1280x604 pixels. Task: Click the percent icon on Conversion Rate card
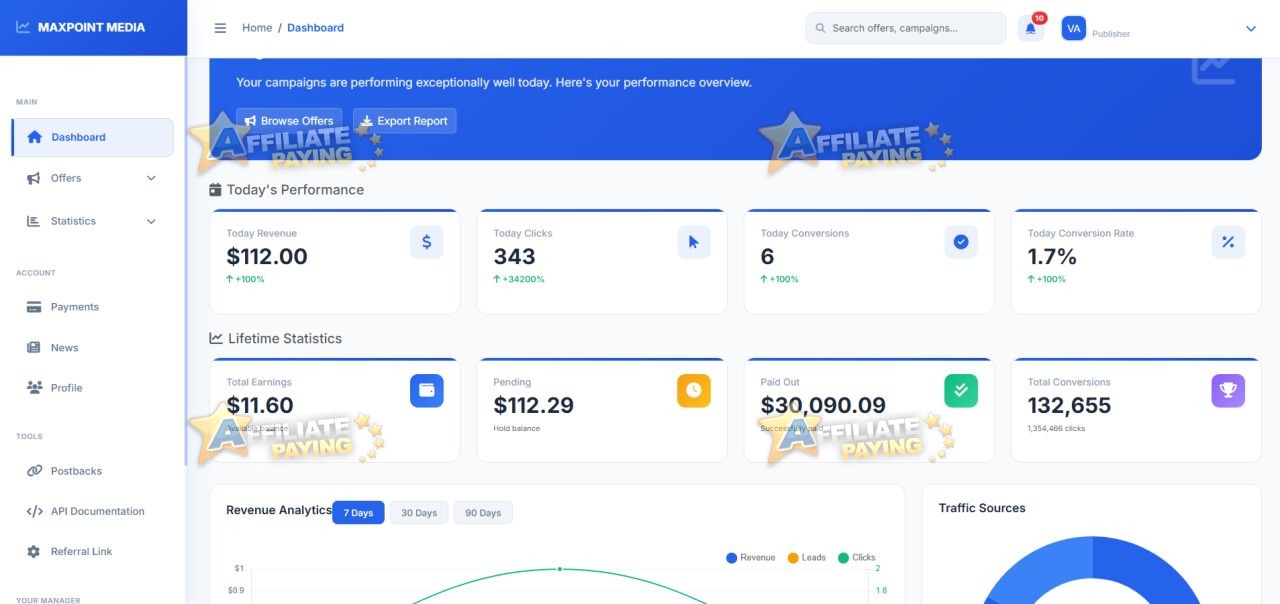(x=1228, y=242)
